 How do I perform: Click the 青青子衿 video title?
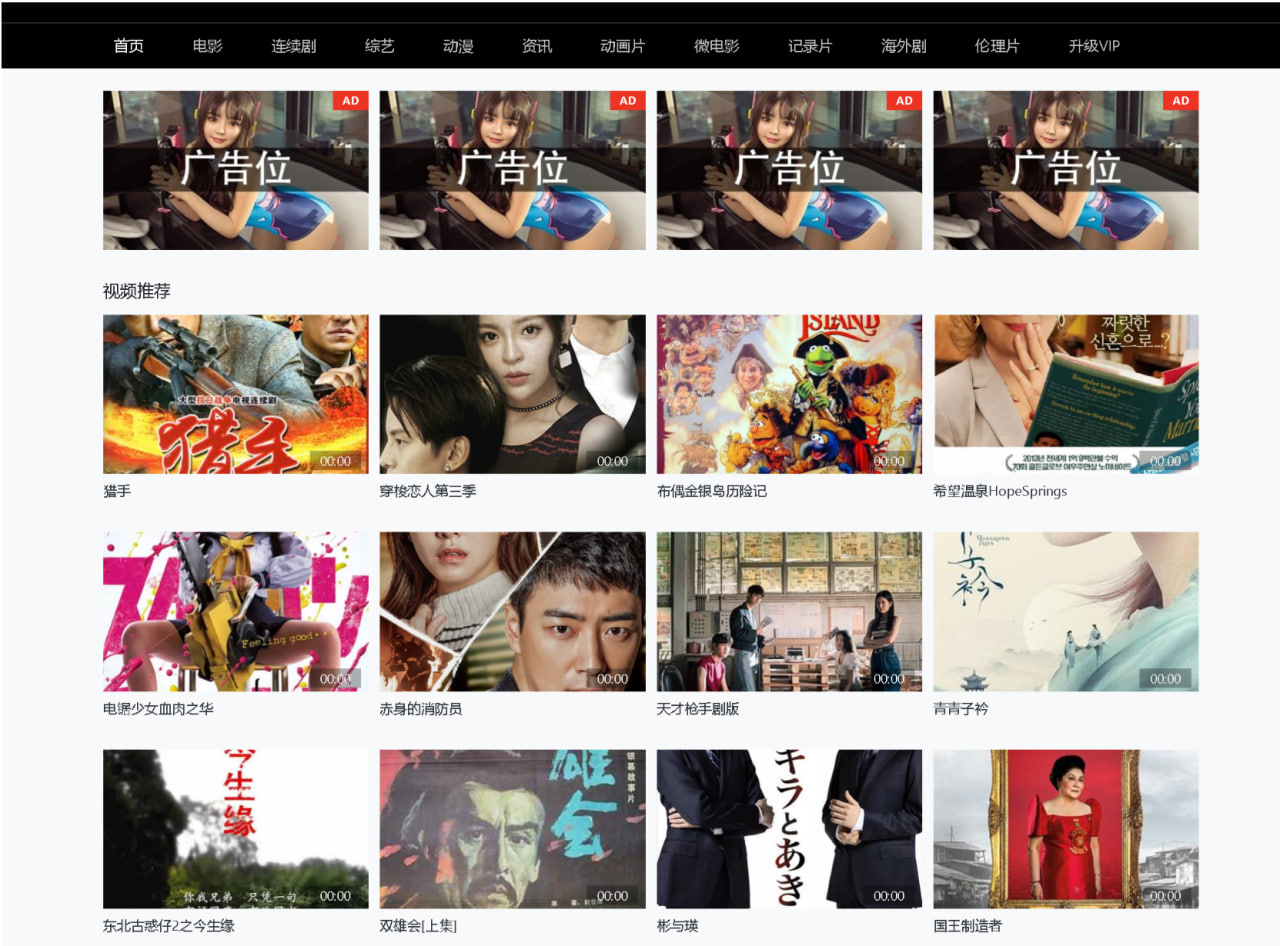[961, 709]
